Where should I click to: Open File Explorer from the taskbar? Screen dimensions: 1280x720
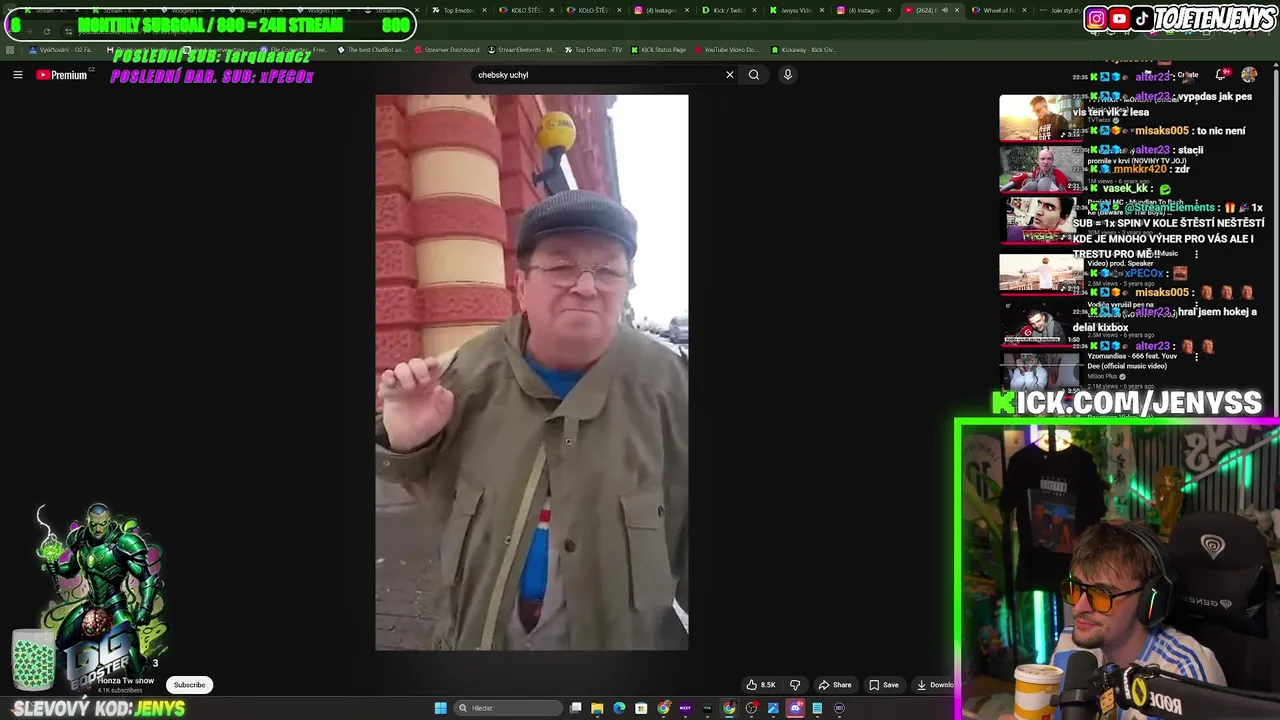click(597, 708)
